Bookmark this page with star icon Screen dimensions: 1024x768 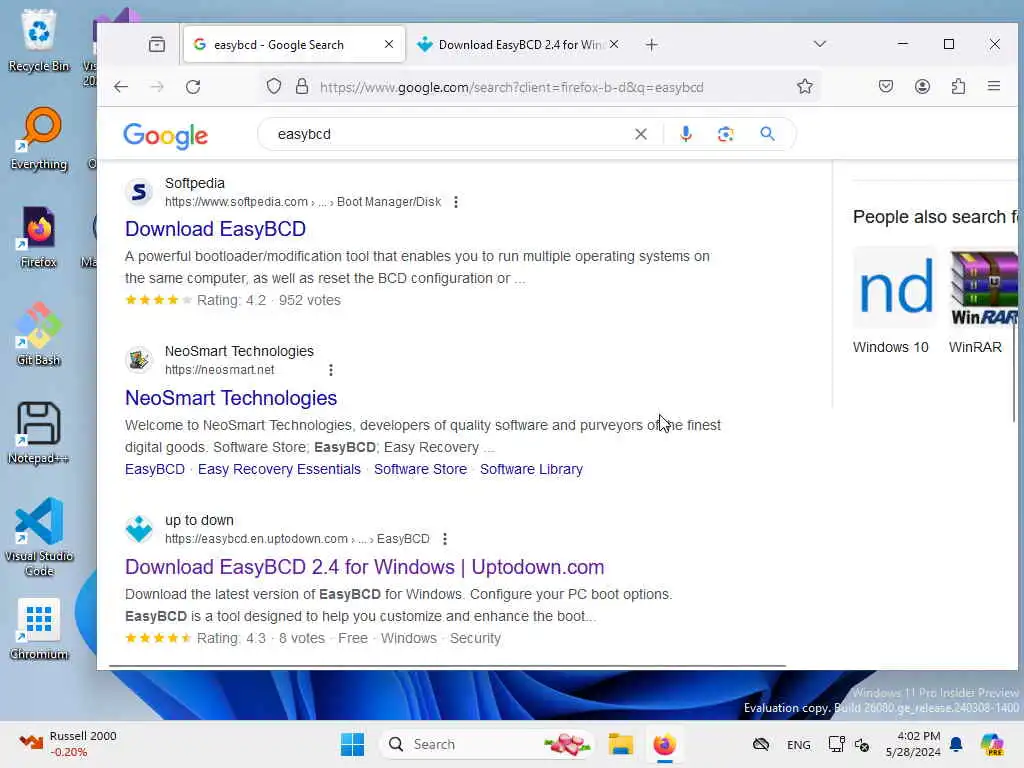click(805, 86)
